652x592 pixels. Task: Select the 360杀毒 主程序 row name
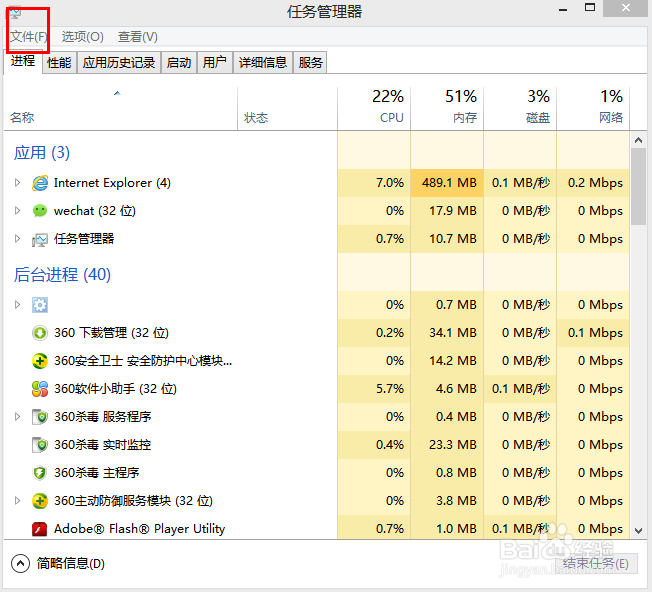coord(97,473)
